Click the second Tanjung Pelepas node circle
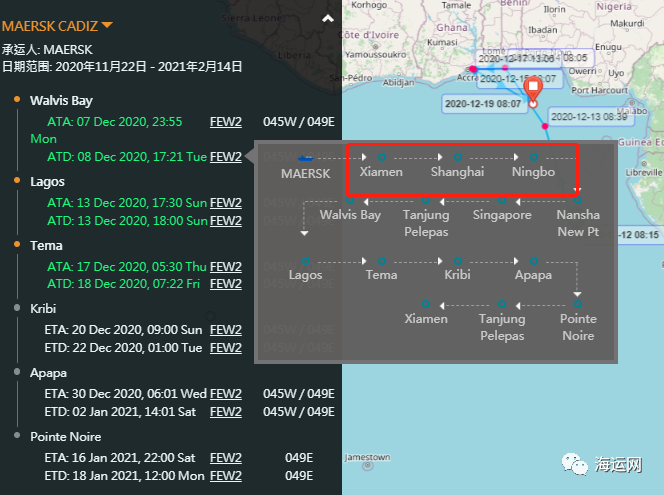 click(x=502, y=304)
